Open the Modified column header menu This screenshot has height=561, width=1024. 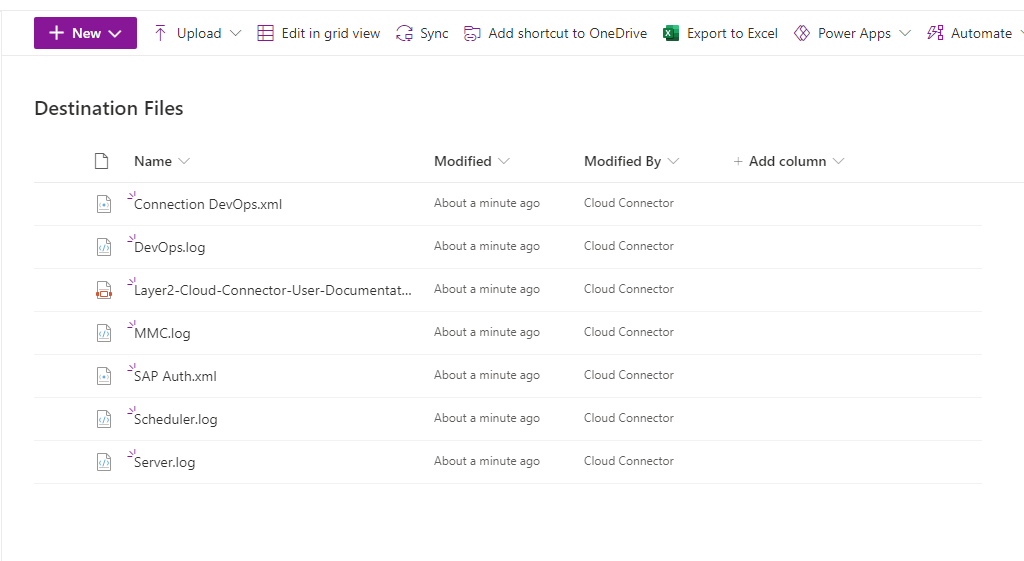coord(471,161)
